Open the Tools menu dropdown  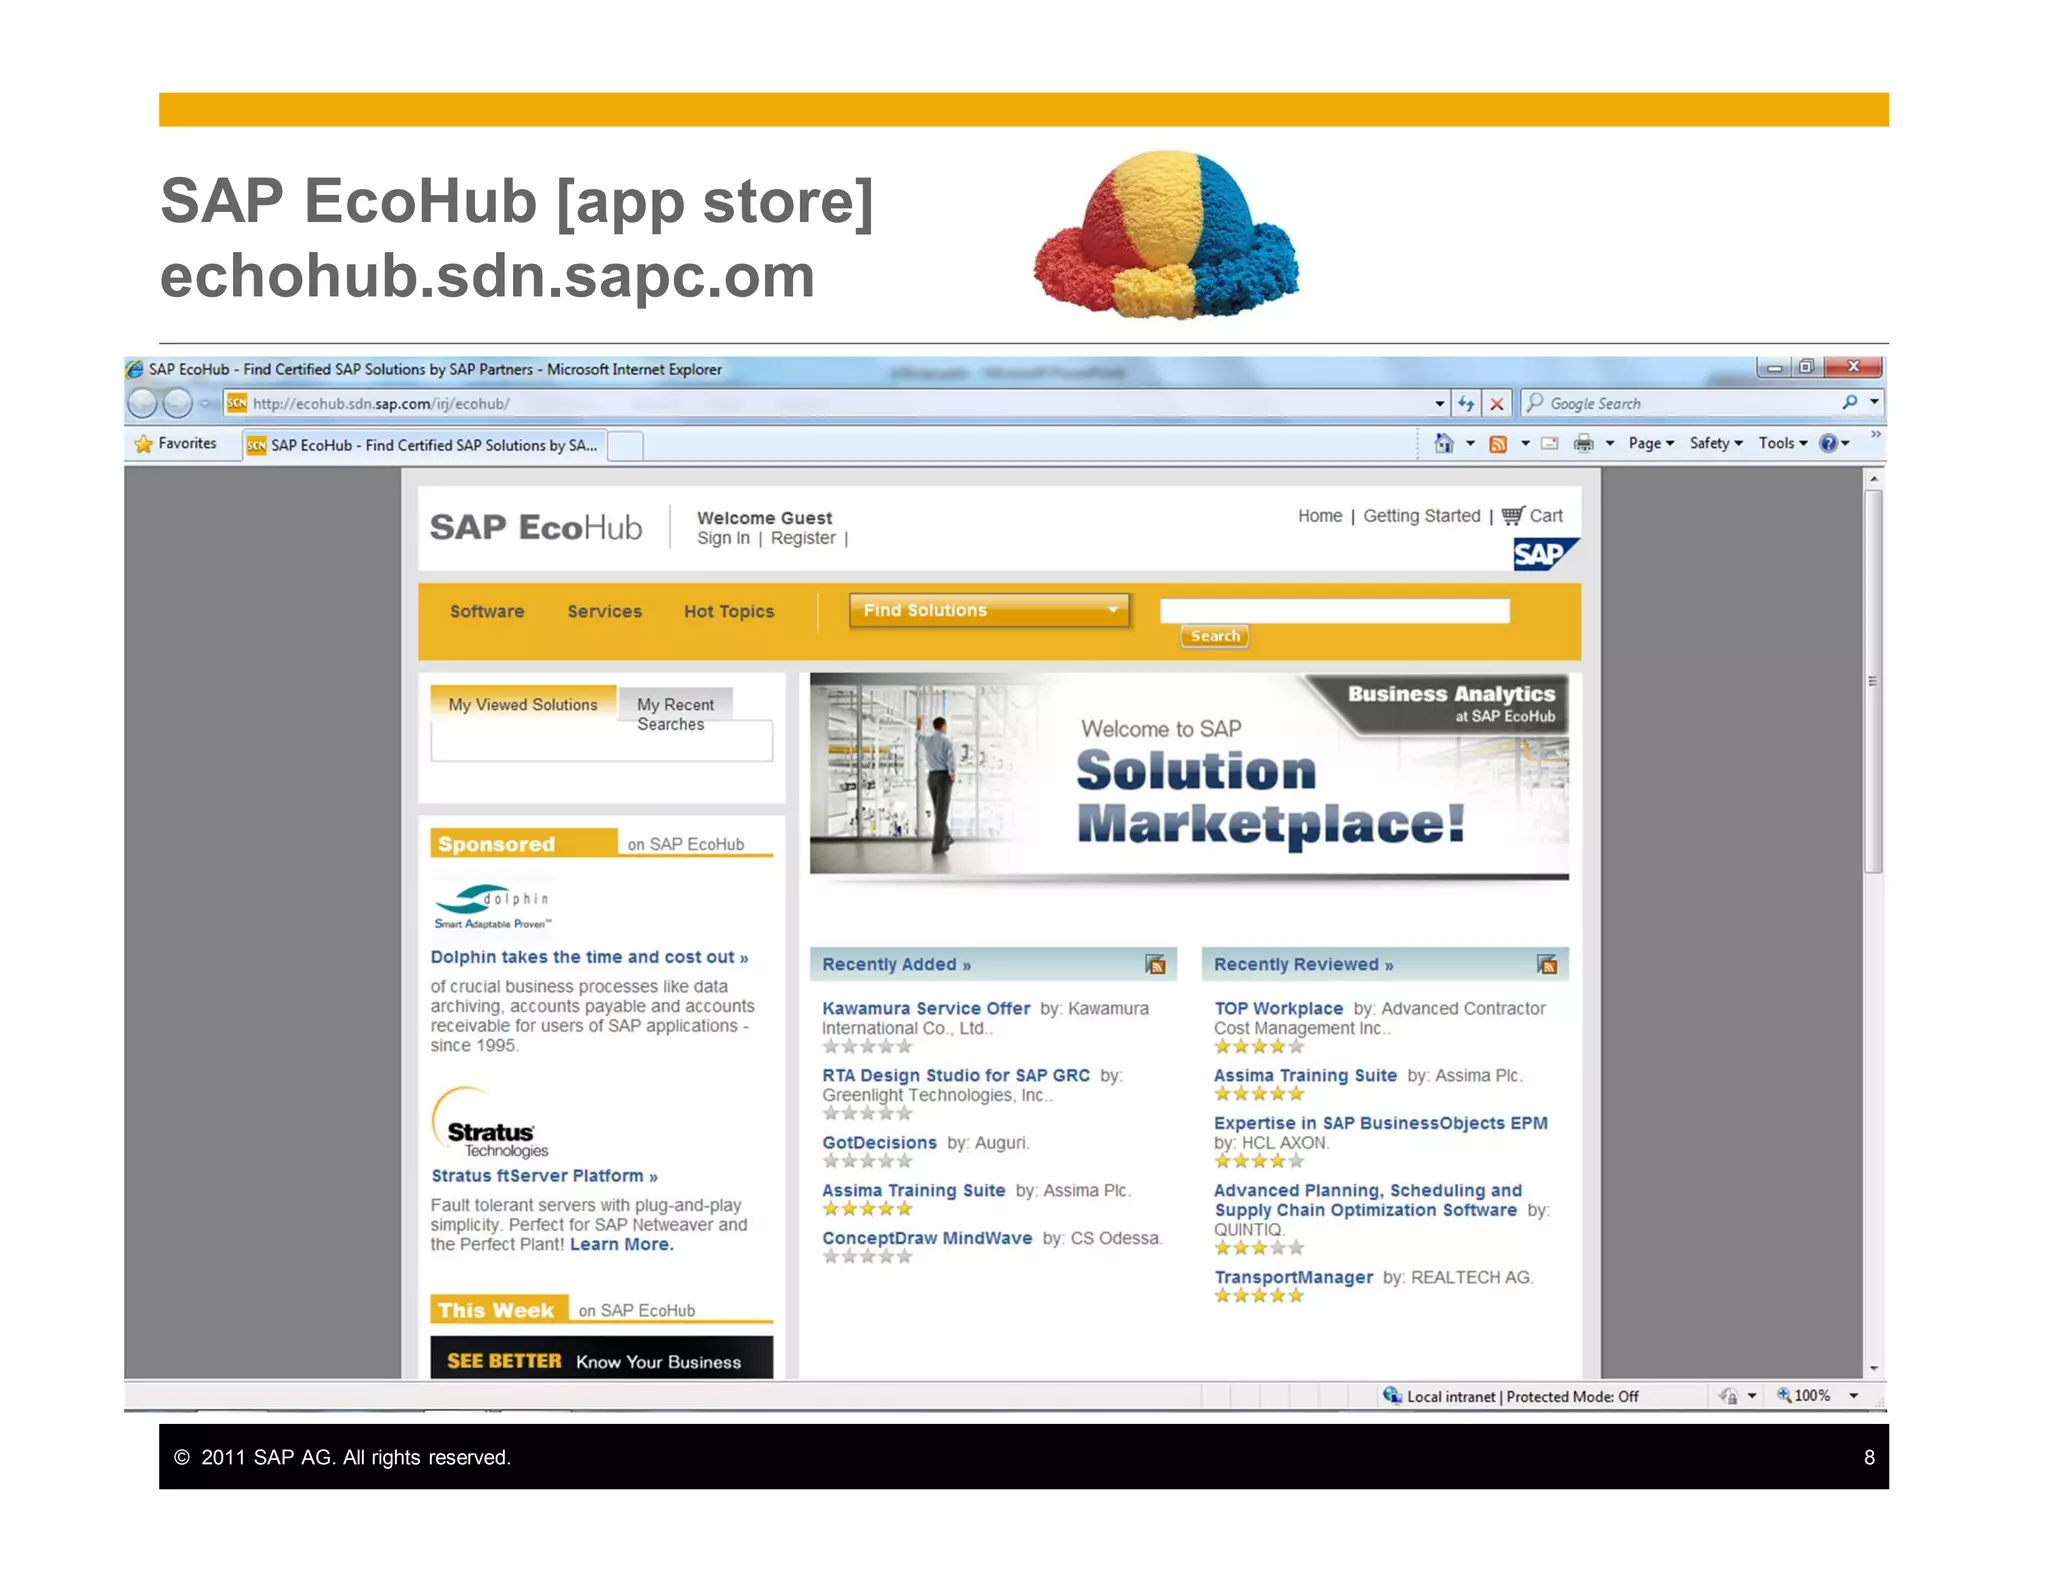[1783, 443]
